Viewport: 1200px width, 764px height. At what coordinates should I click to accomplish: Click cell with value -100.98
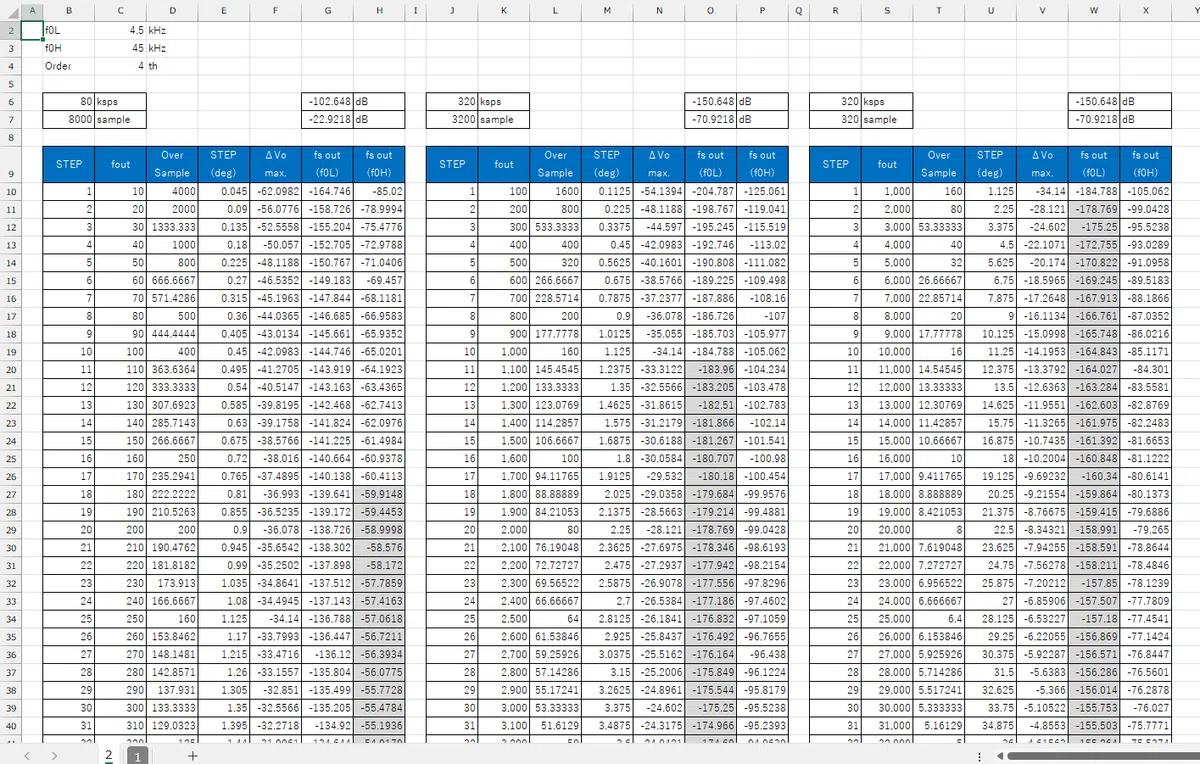762,458
